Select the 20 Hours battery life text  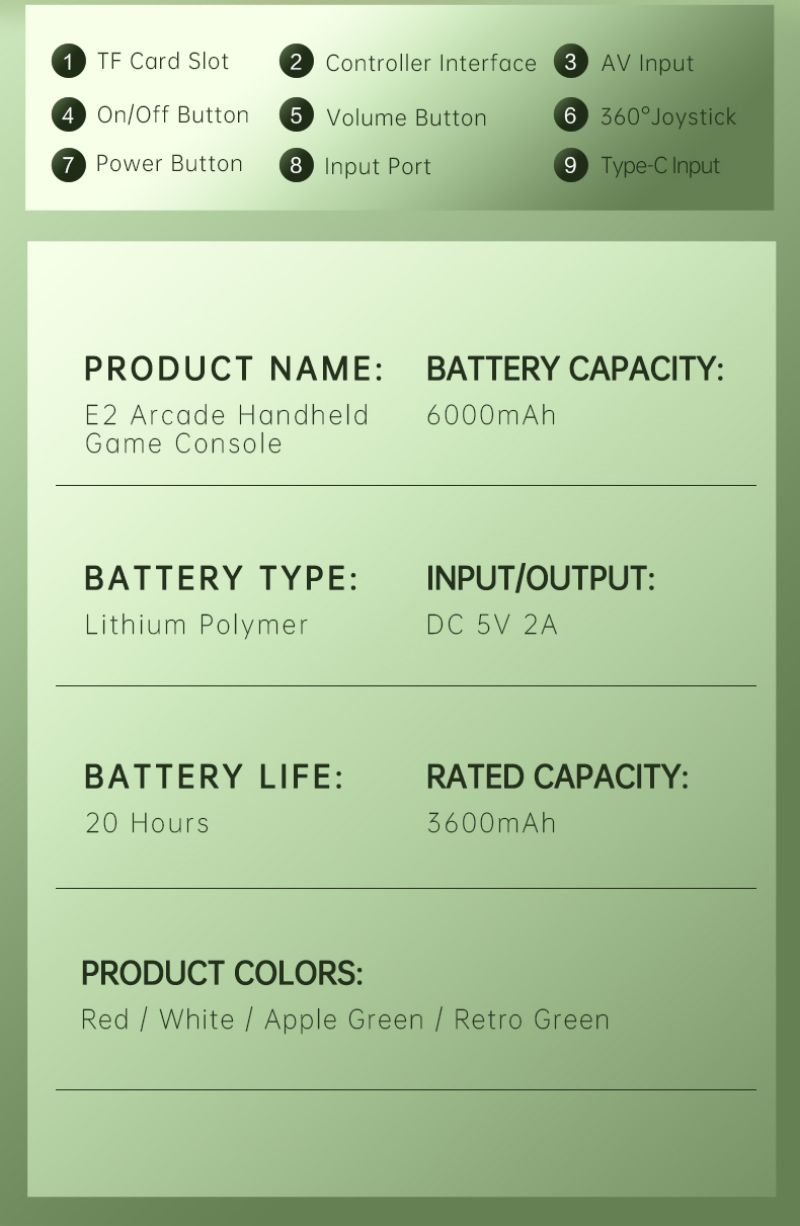pos(148,823)
